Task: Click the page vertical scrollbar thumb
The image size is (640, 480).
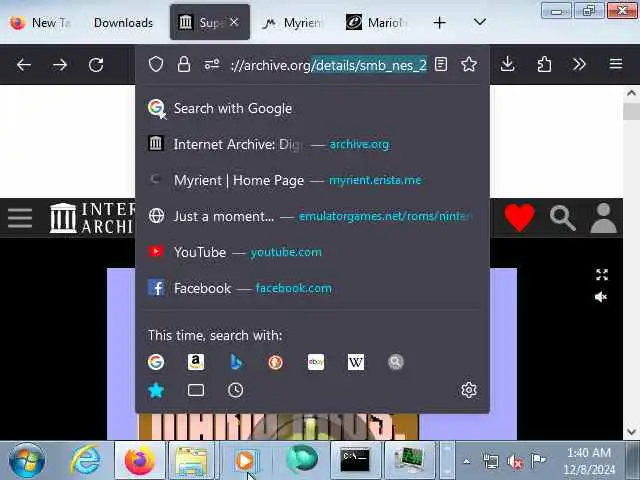Action: (631, 111)
